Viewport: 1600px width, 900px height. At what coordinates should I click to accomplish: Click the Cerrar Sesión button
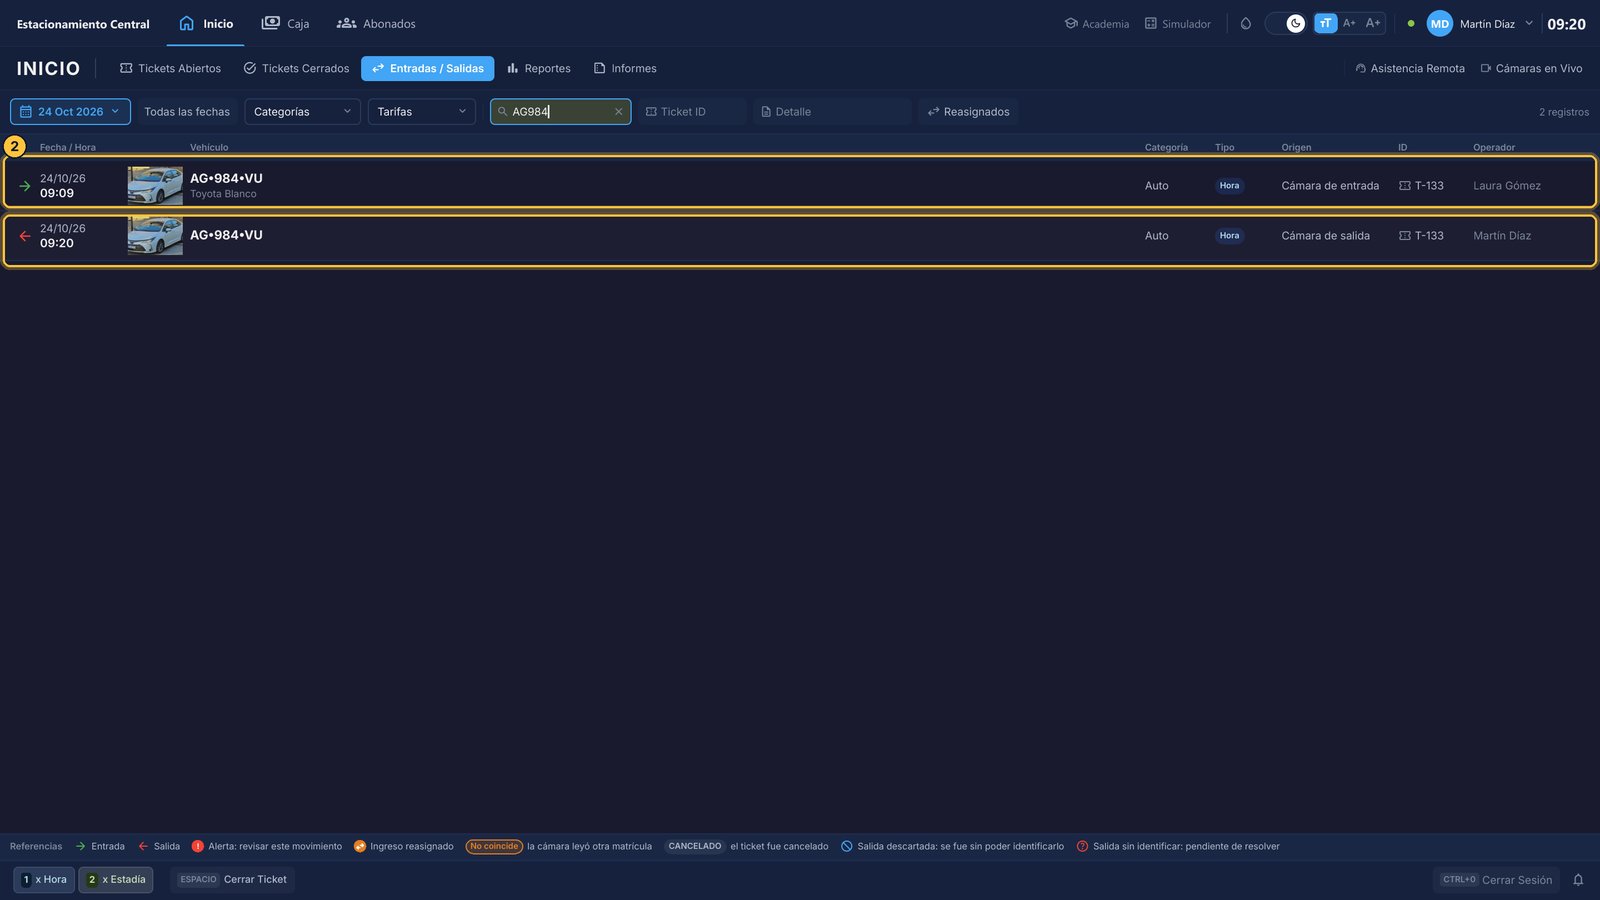click(1497, 880)
